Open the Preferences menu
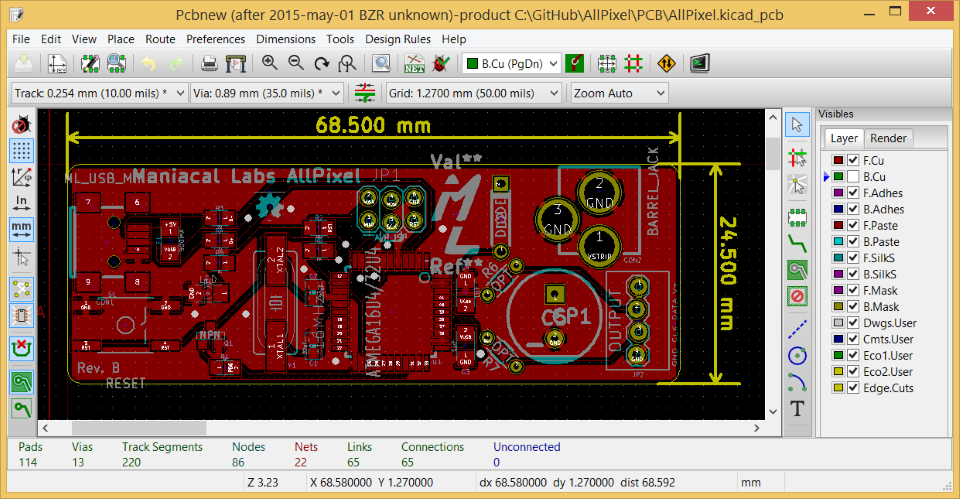 click(x=215, y=39)
